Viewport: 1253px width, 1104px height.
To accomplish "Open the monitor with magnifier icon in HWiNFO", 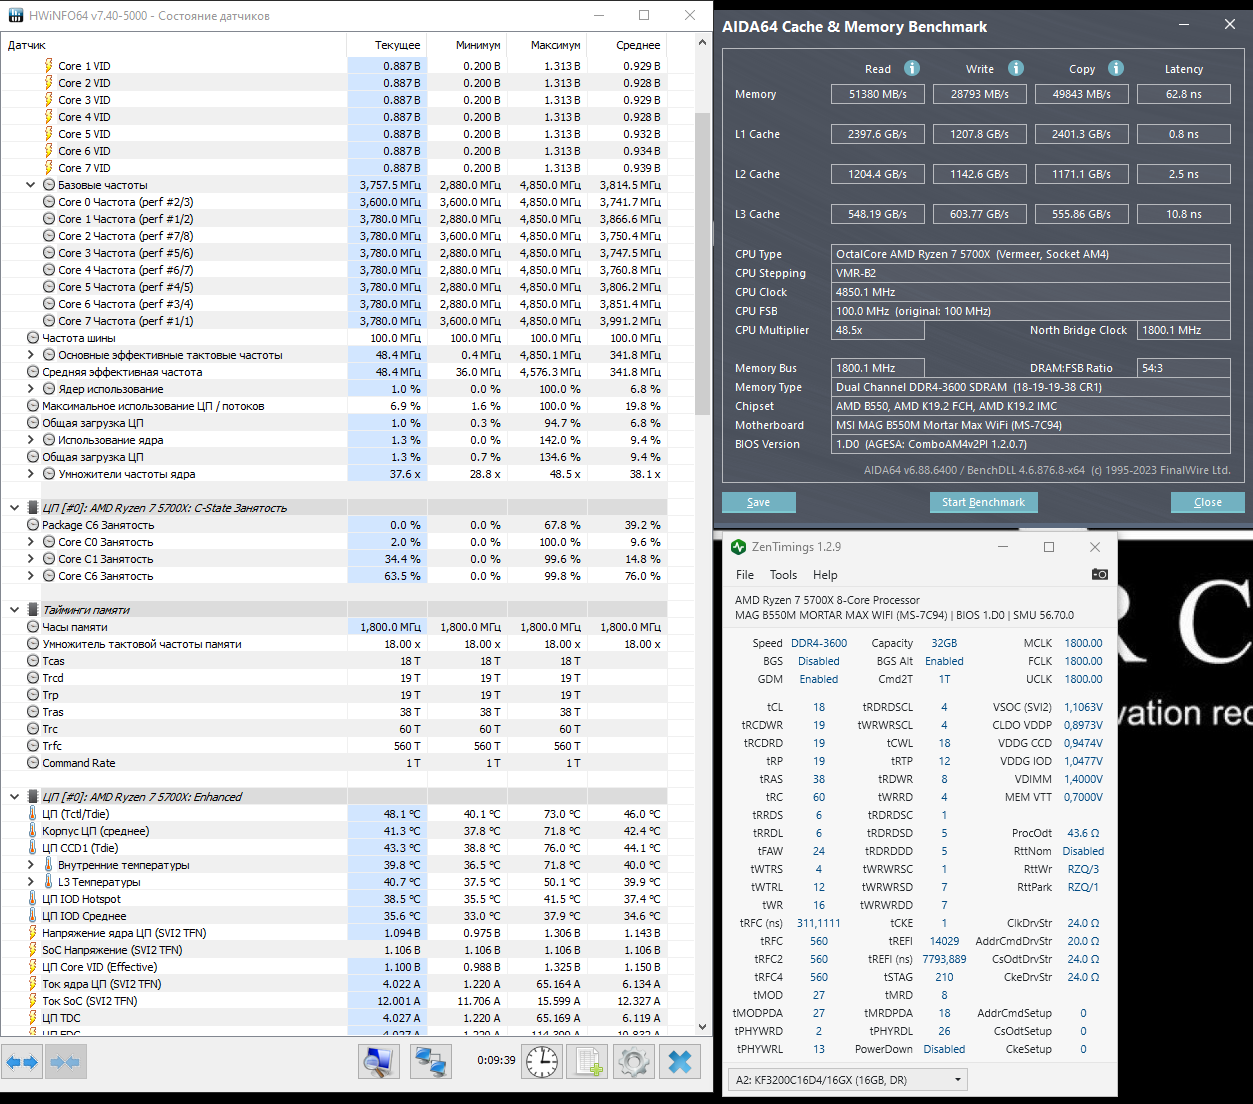I will point(379,1061).
